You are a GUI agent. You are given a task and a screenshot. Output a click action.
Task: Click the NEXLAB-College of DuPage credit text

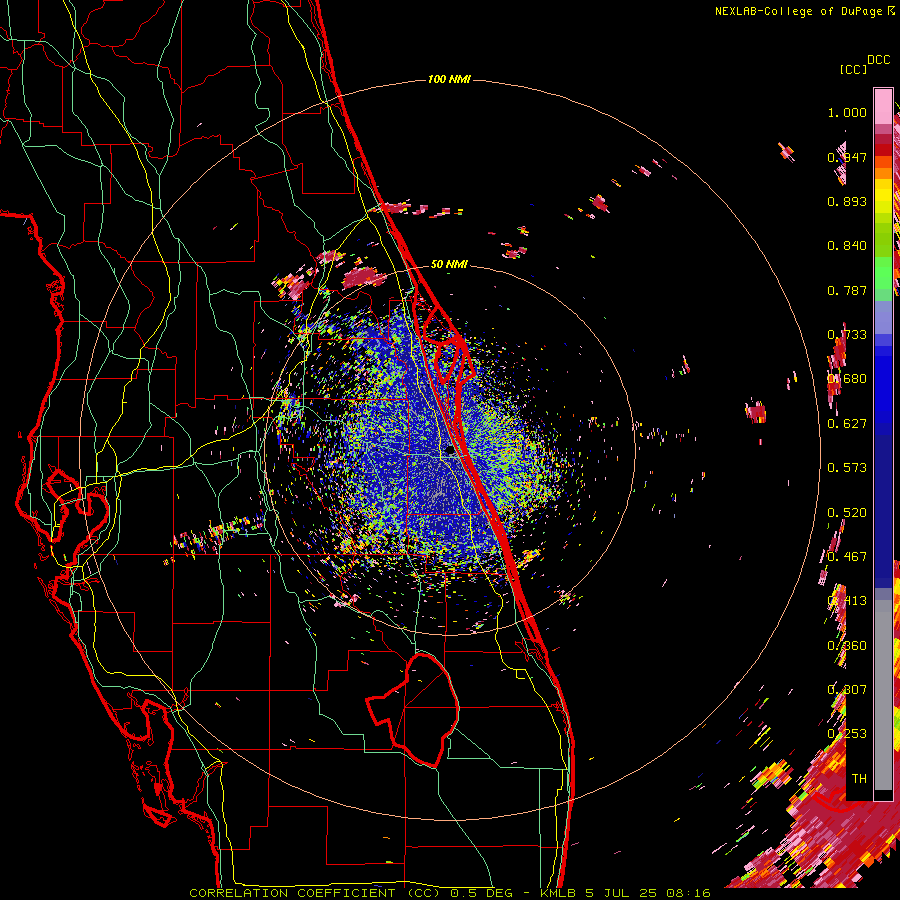tap(798, 11)
